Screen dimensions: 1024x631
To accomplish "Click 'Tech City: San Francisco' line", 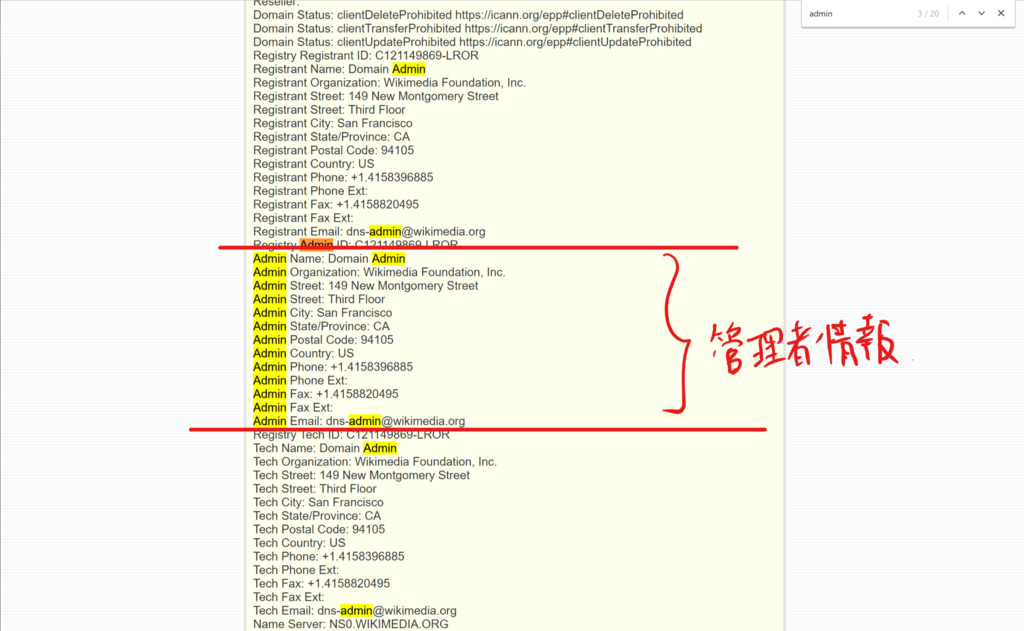I will 318,502.
